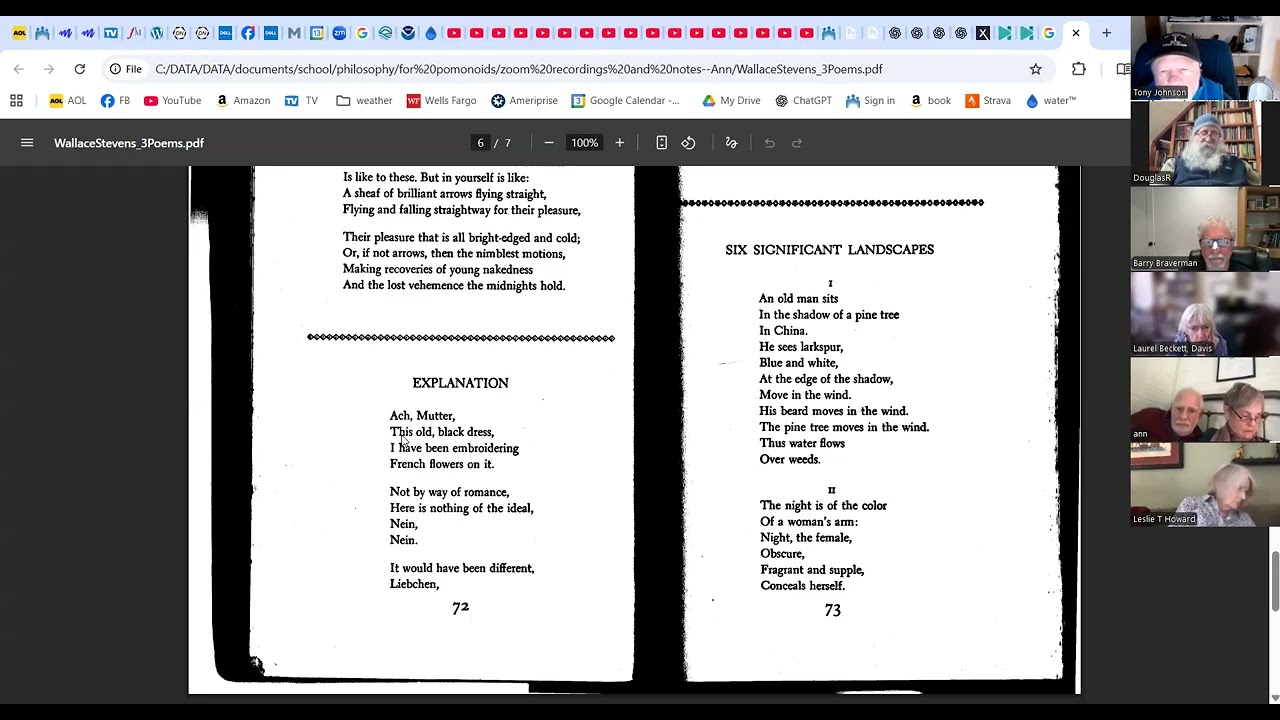Select Tony Johnson's video thumbnail
Viewport: 1280px width, 720px height.
click(1205, 58)
